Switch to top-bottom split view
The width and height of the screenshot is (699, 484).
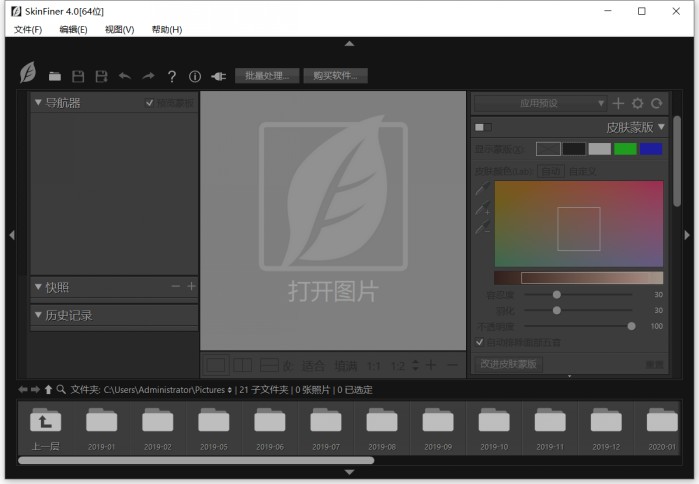269,365
